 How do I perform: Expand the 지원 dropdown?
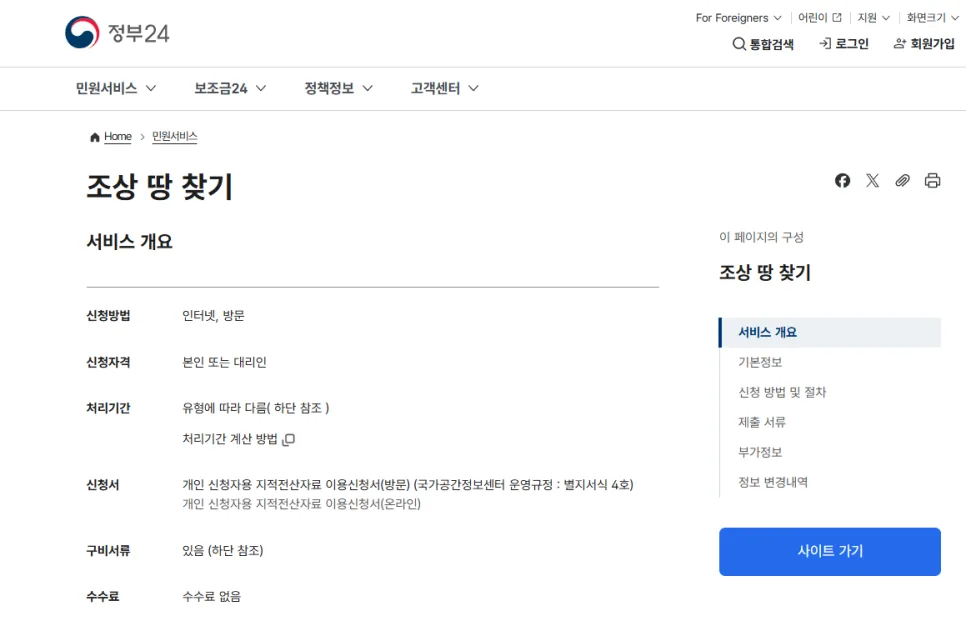[x=874, y=18]
